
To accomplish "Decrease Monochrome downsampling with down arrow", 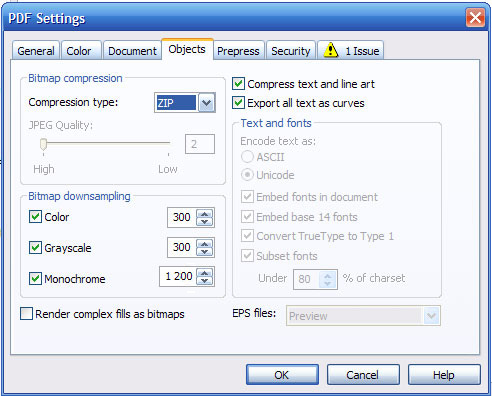I will point(205,281).
